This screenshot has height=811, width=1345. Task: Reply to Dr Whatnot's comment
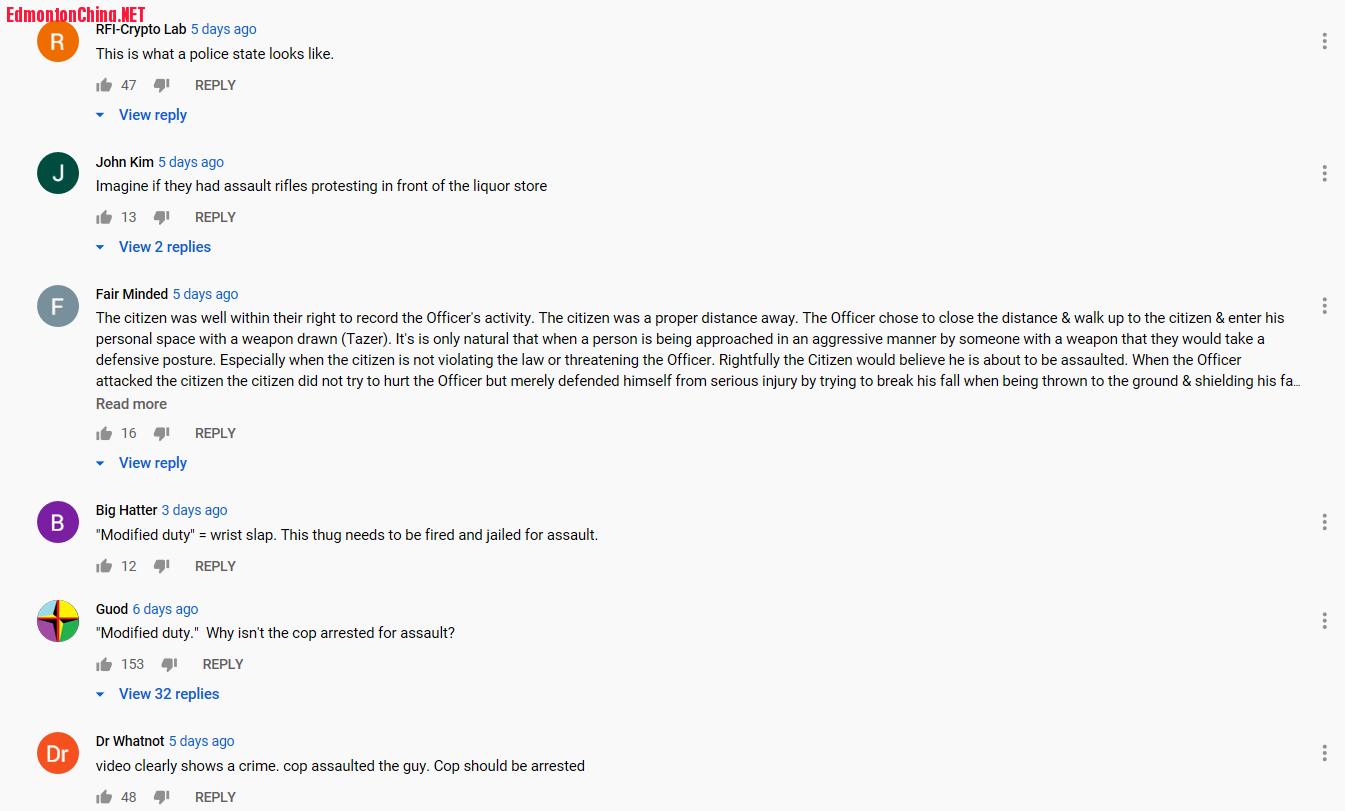click(215, 798)
